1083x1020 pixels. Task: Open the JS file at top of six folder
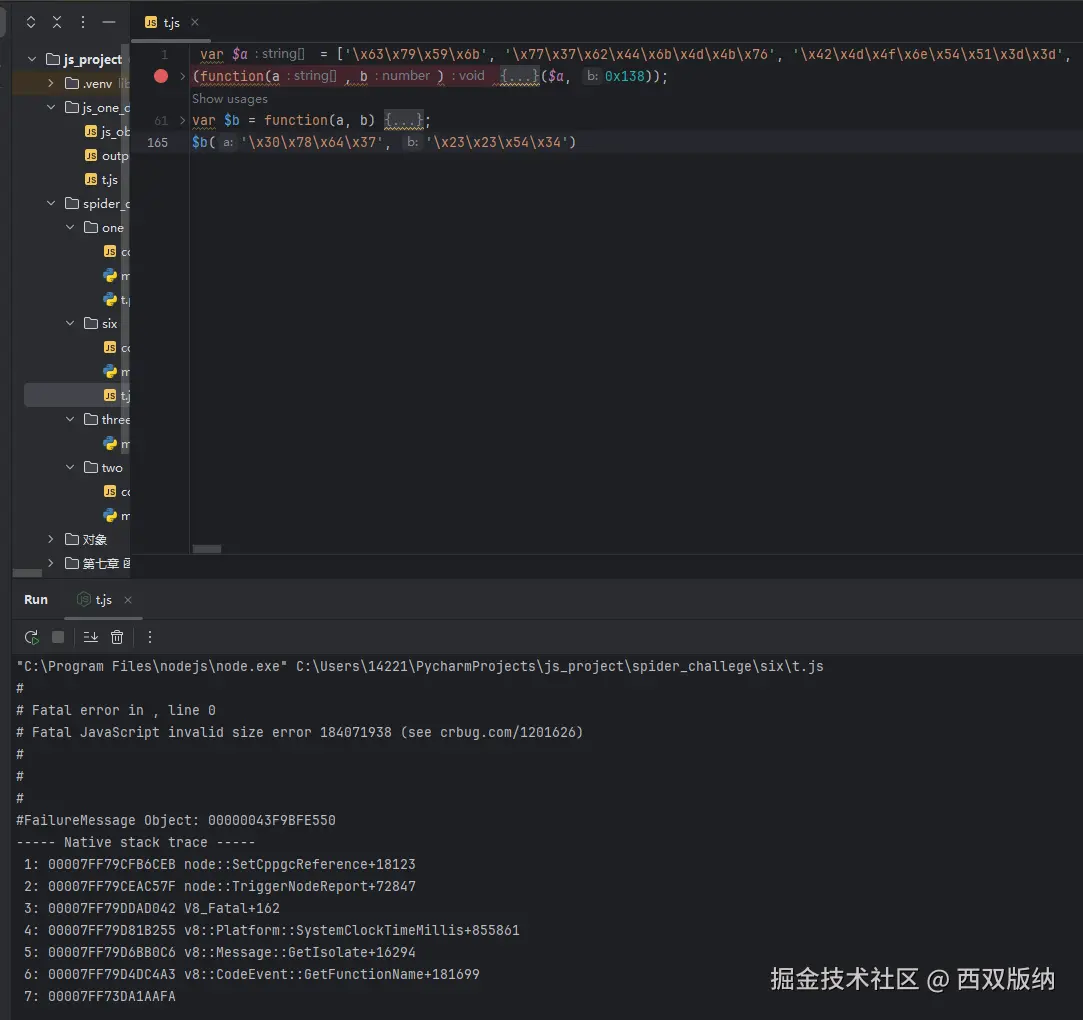(x=116, y=347)
